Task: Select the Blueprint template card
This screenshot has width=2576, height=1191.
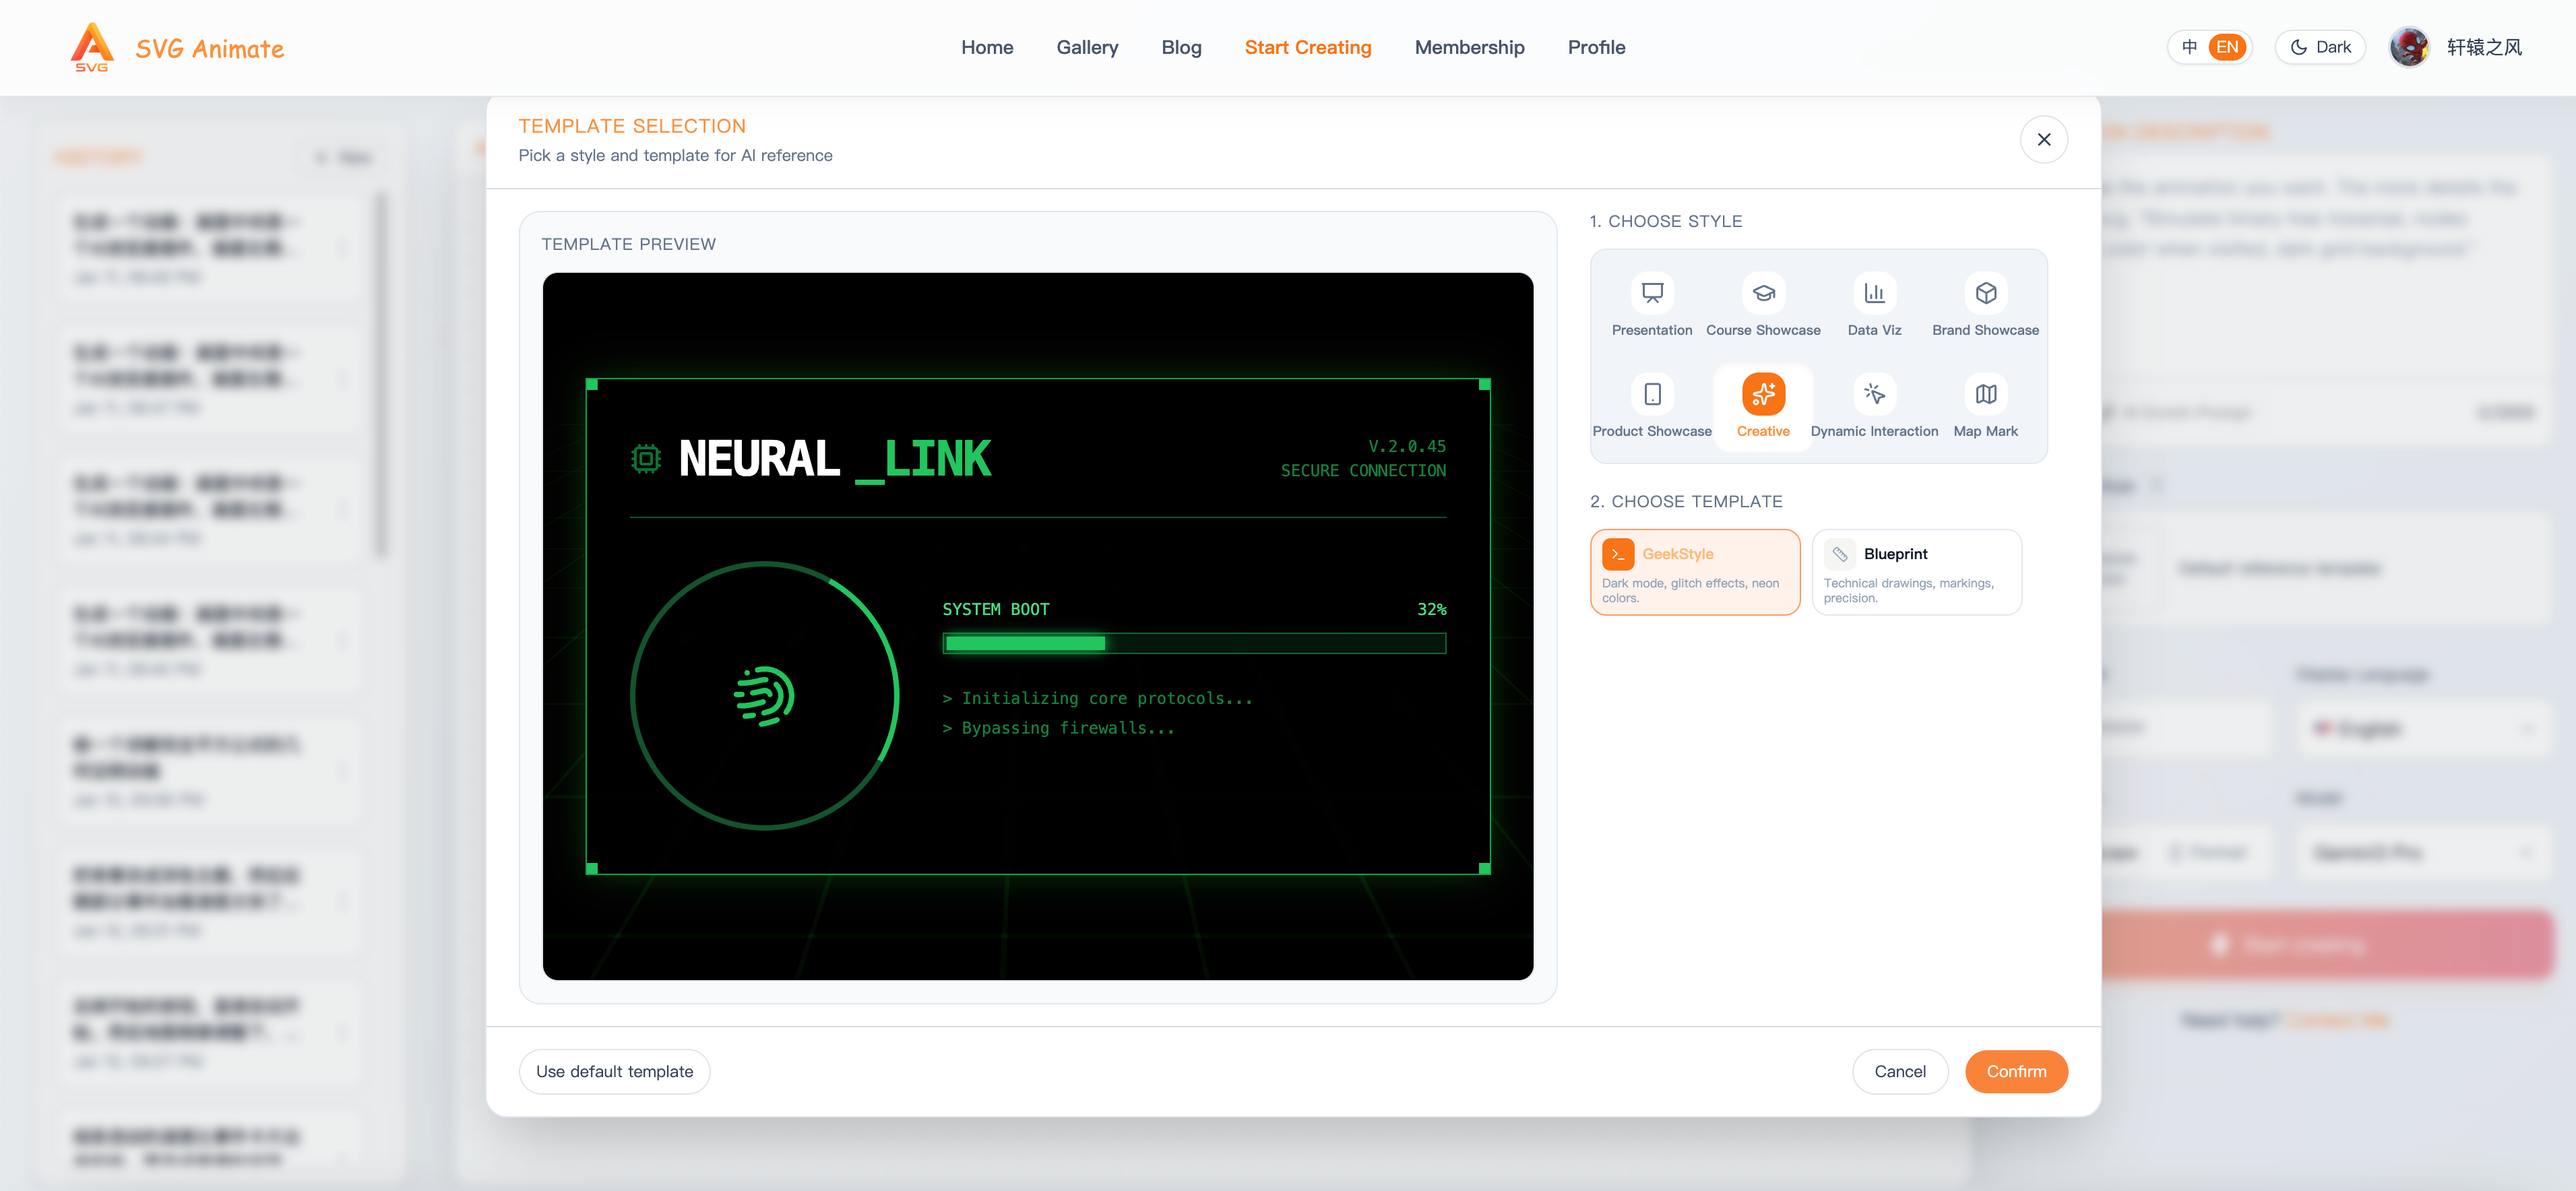Action: click(1917, 572)
